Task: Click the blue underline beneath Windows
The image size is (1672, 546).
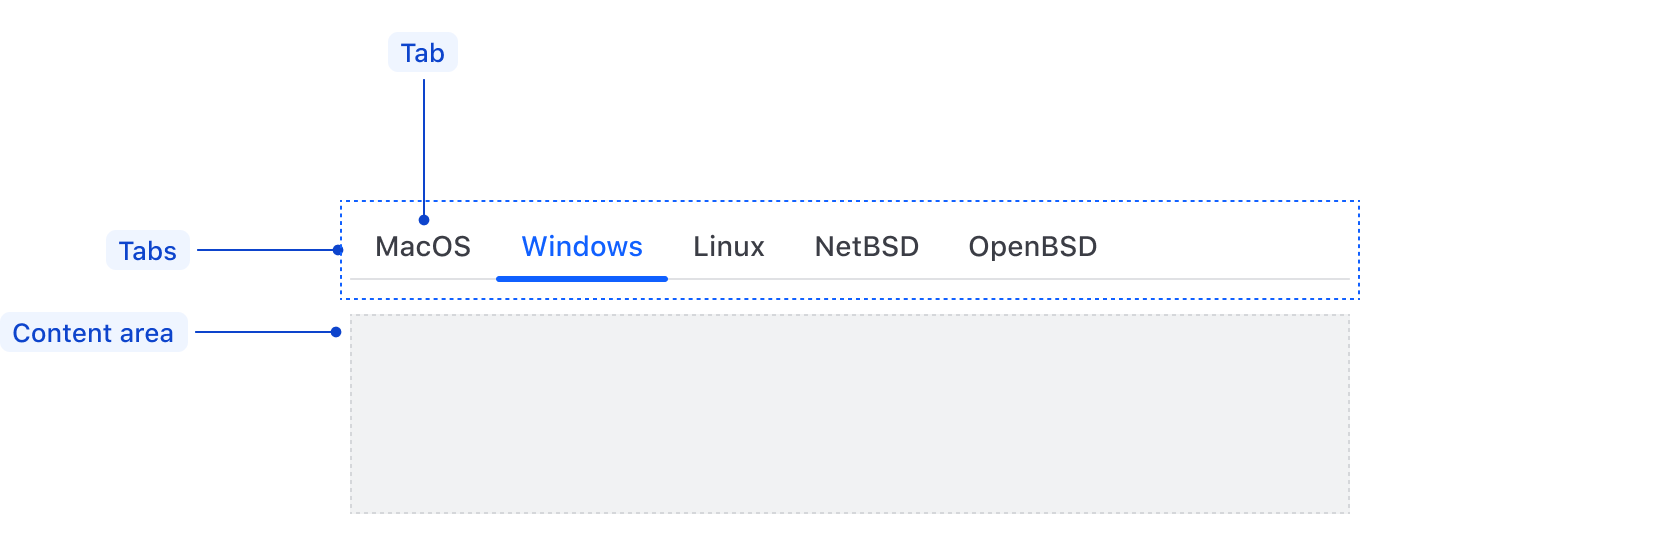Action: (582, 279)
